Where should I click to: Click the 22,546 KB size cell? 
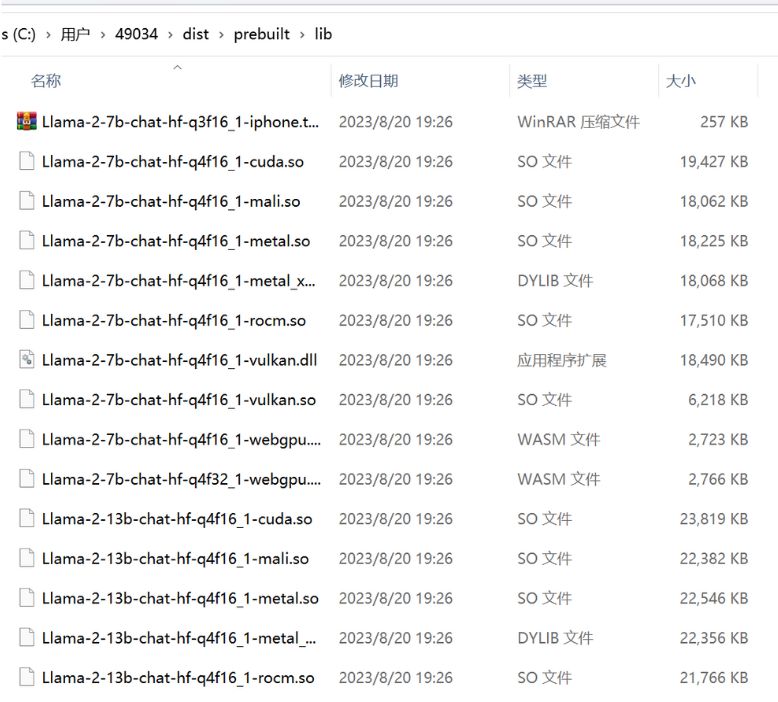[714, 598]
